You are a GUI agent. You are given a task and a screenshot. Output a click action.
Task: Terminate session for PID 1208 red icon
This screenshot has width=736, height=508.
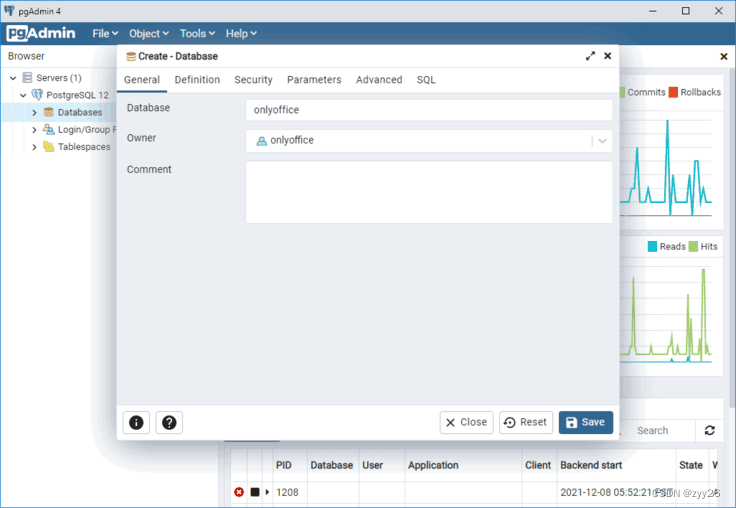pyautogui.click(x=239, y=492)
